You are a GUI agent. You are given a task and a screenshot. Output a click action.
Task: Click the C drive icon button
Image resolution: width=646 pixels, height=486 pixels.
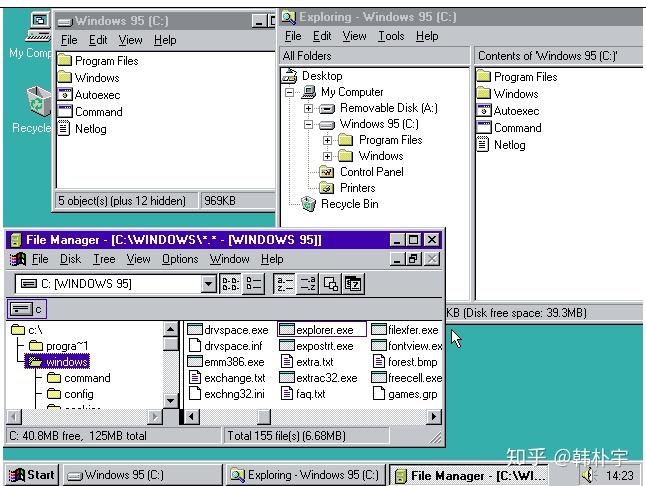27,309
